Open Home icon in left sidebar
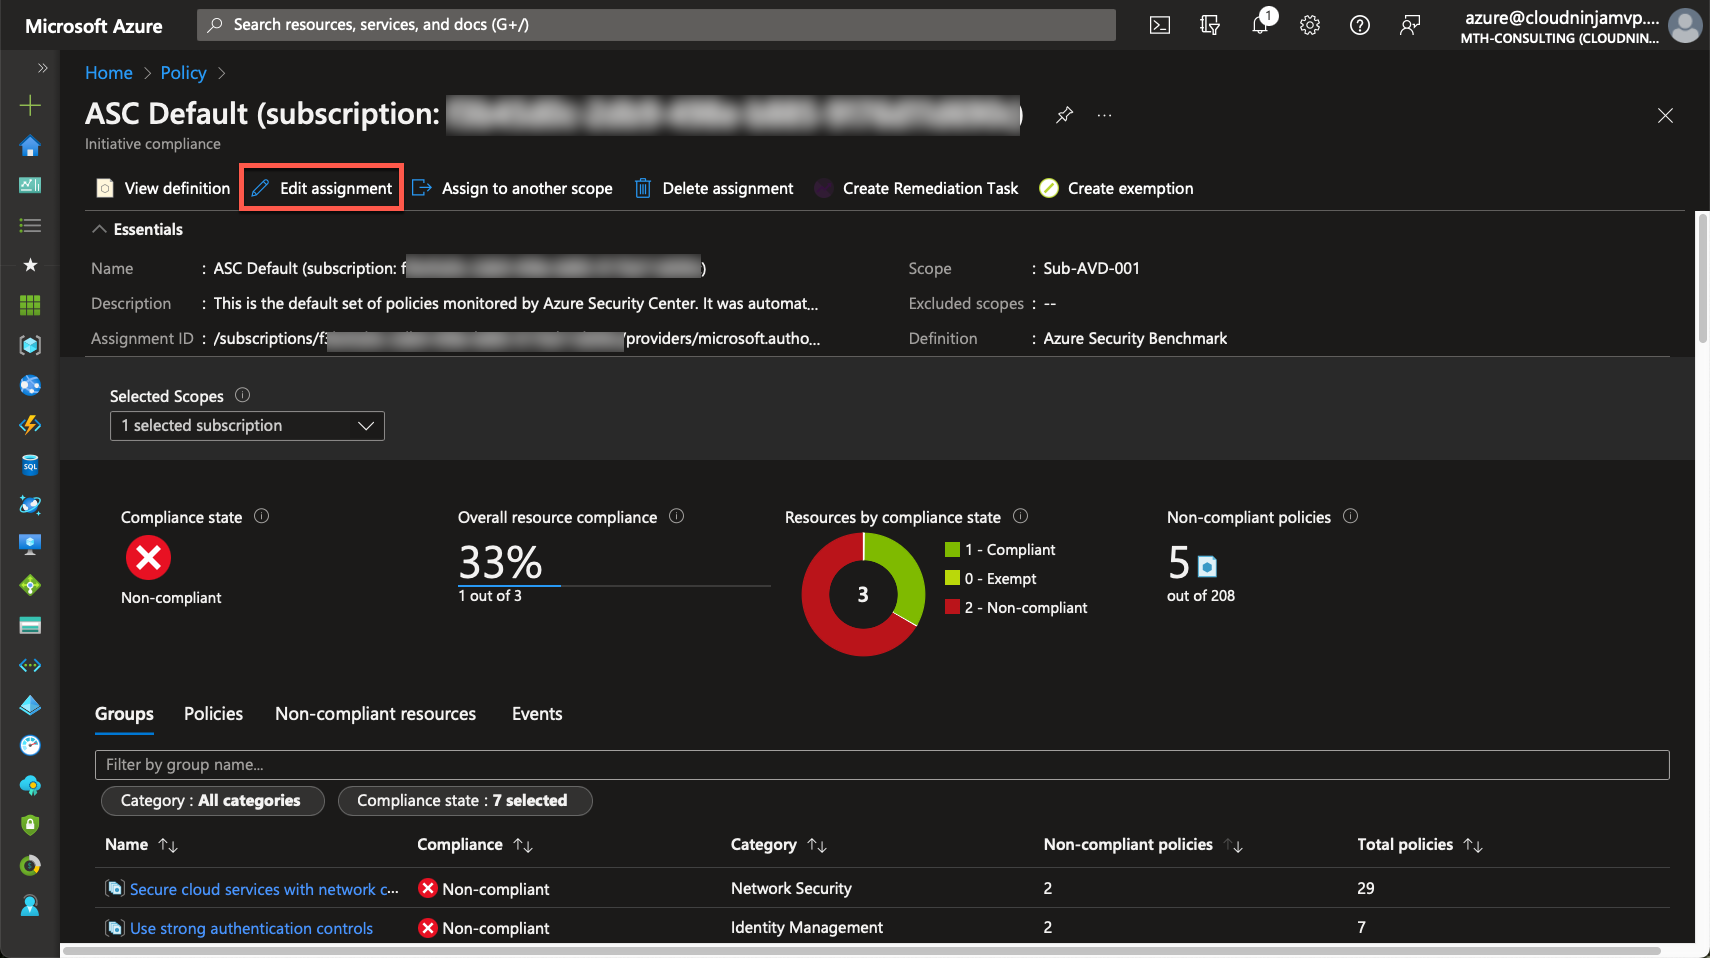 click(x=30, y=146)
